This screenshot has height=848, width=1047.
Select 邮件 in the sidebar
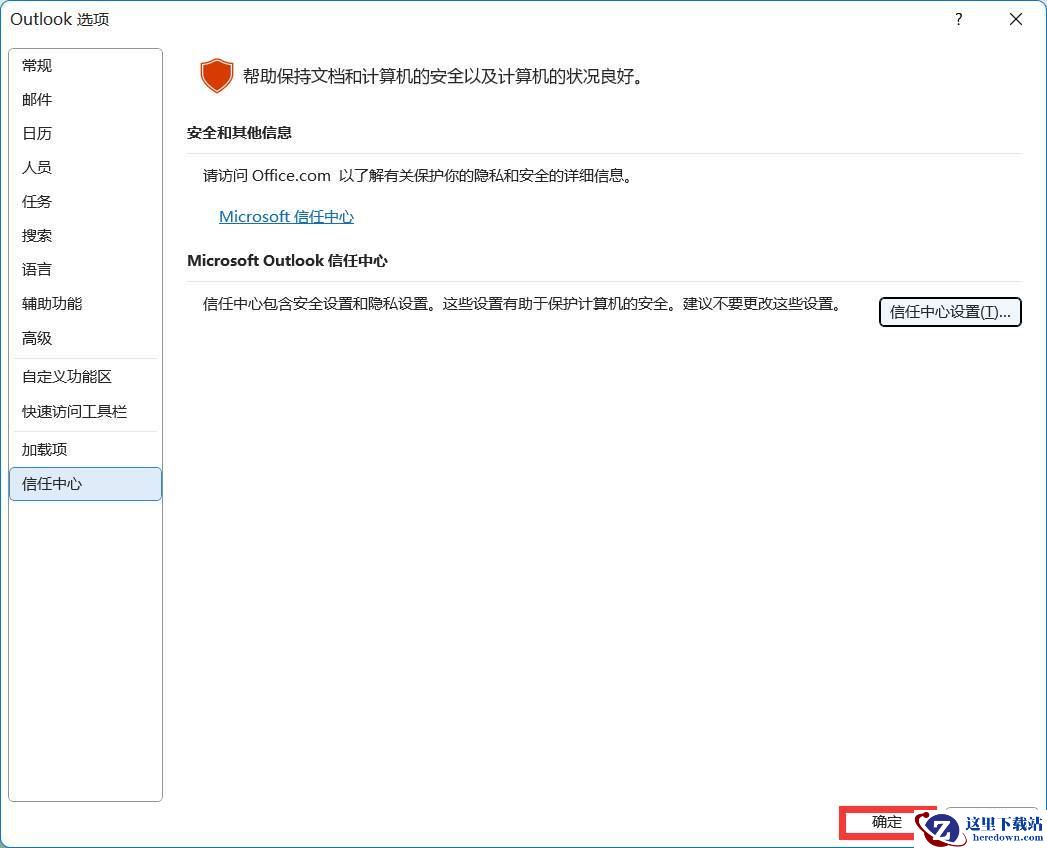tap(85, 99)
